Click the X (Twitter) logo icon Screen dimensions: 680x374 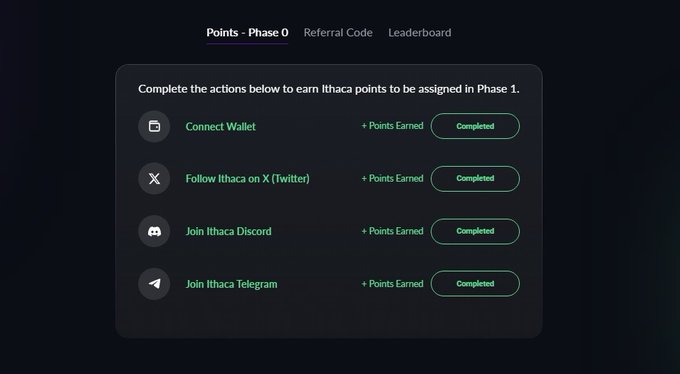tap(154, 178)
